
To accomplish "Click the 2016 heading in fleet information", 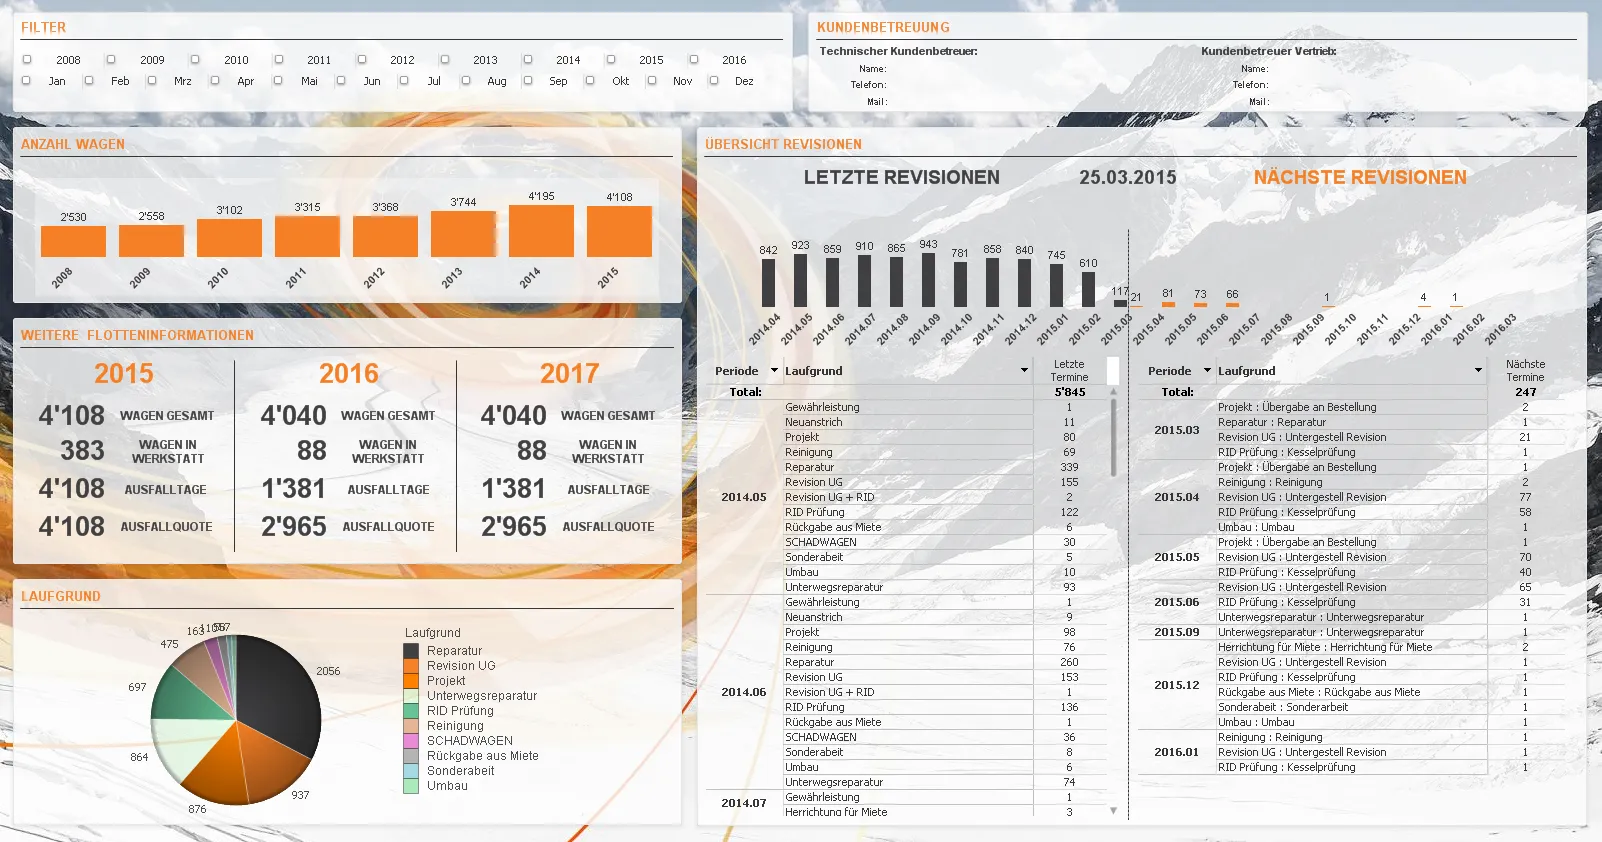I will pos(349,374).
